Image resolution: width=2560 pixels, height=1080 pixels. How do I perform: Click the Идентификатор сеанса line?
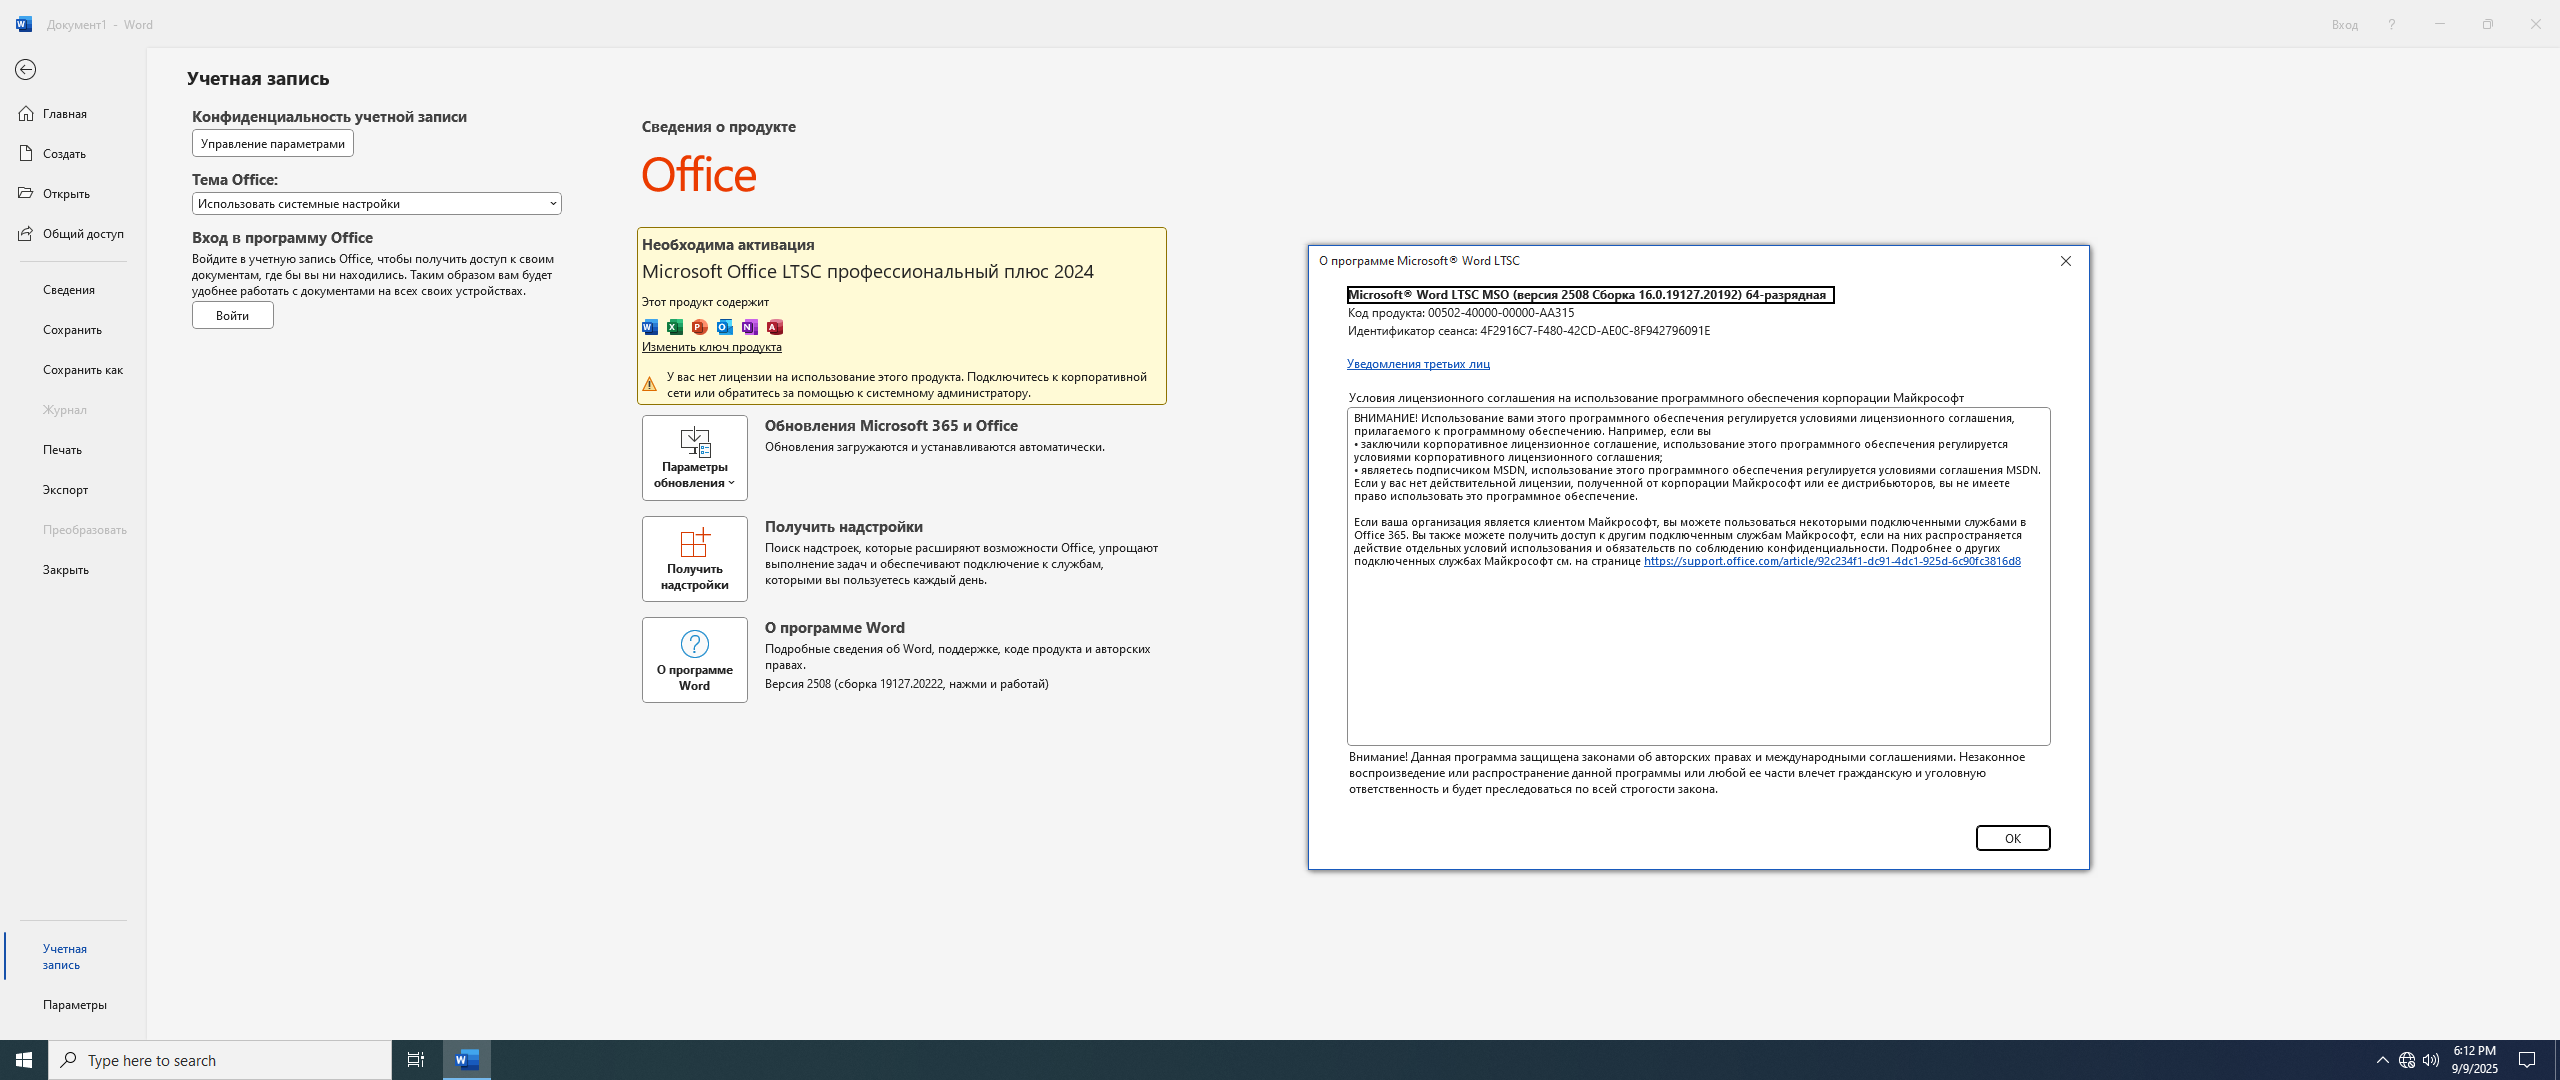pyautogui.click(x=1529, y=331)
